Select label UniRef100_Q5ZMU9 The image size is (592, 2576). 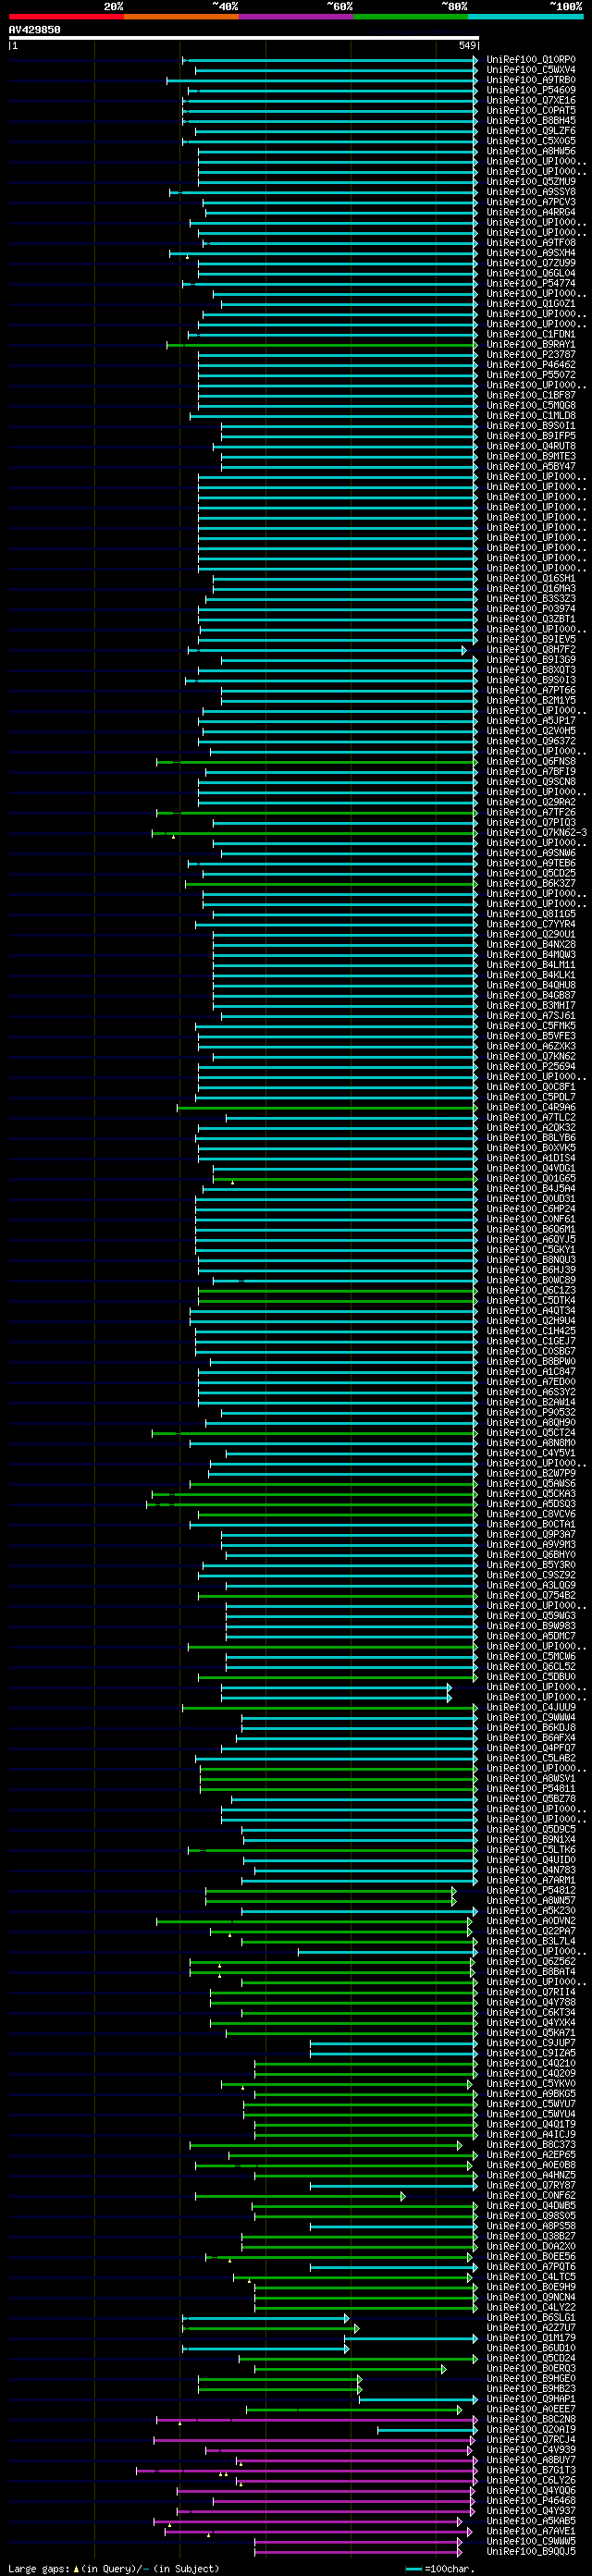(531, 182)
